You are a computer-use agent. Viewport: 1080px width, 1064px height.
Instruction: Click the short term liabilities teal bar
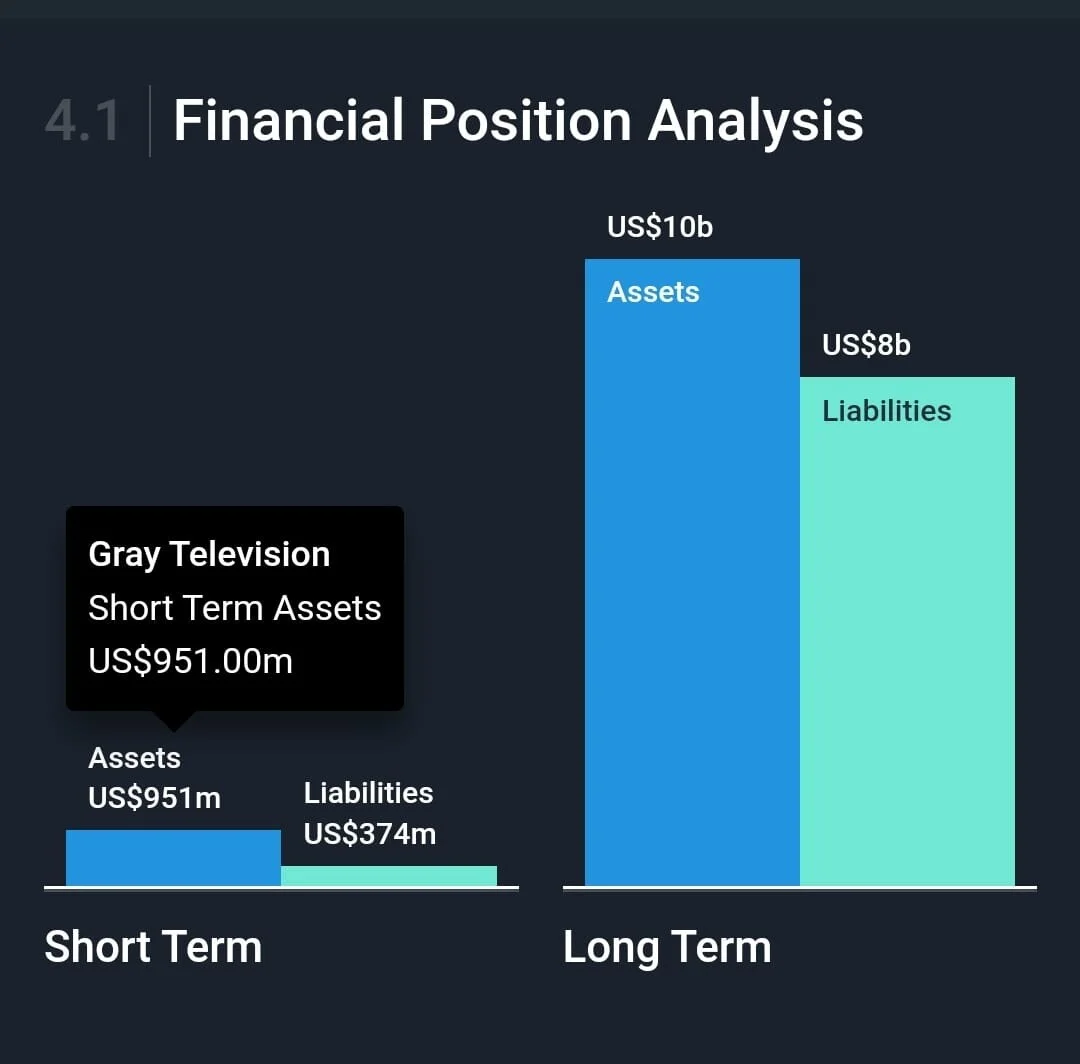(x=388, y=876)
